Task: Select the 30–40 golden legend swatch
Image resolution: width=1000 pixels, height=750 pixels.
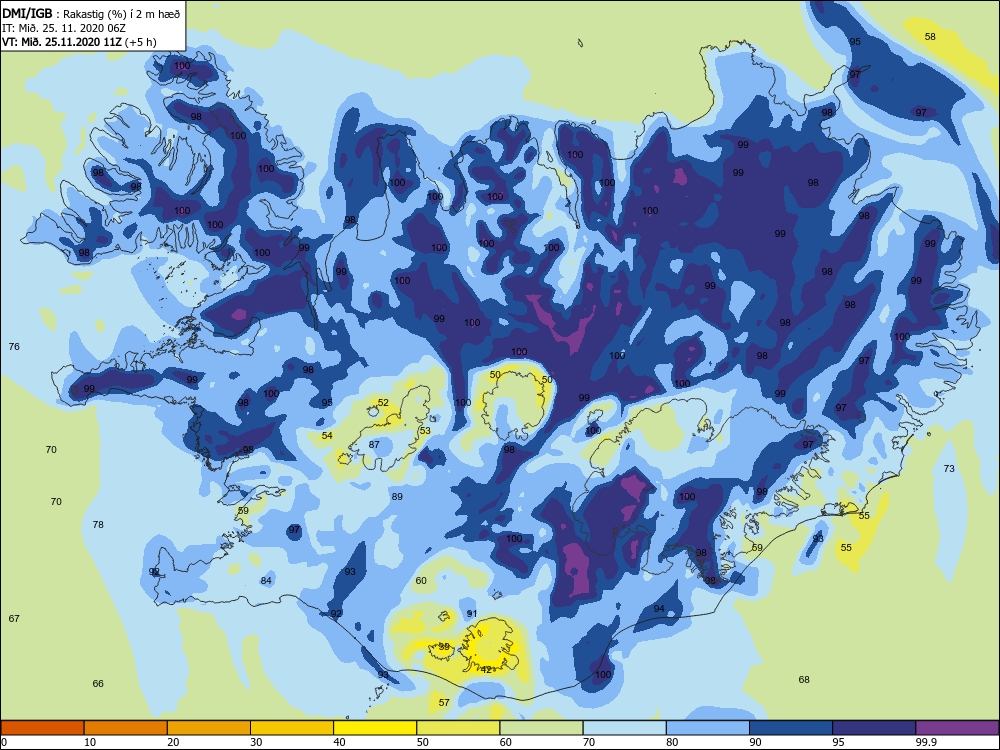Action: (292, 728)
